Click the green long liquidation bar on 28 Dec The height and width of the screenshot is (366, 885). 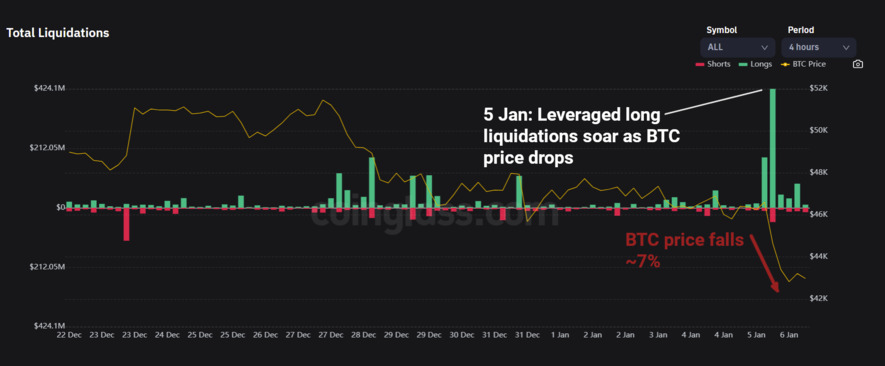(x=372, y=182)
